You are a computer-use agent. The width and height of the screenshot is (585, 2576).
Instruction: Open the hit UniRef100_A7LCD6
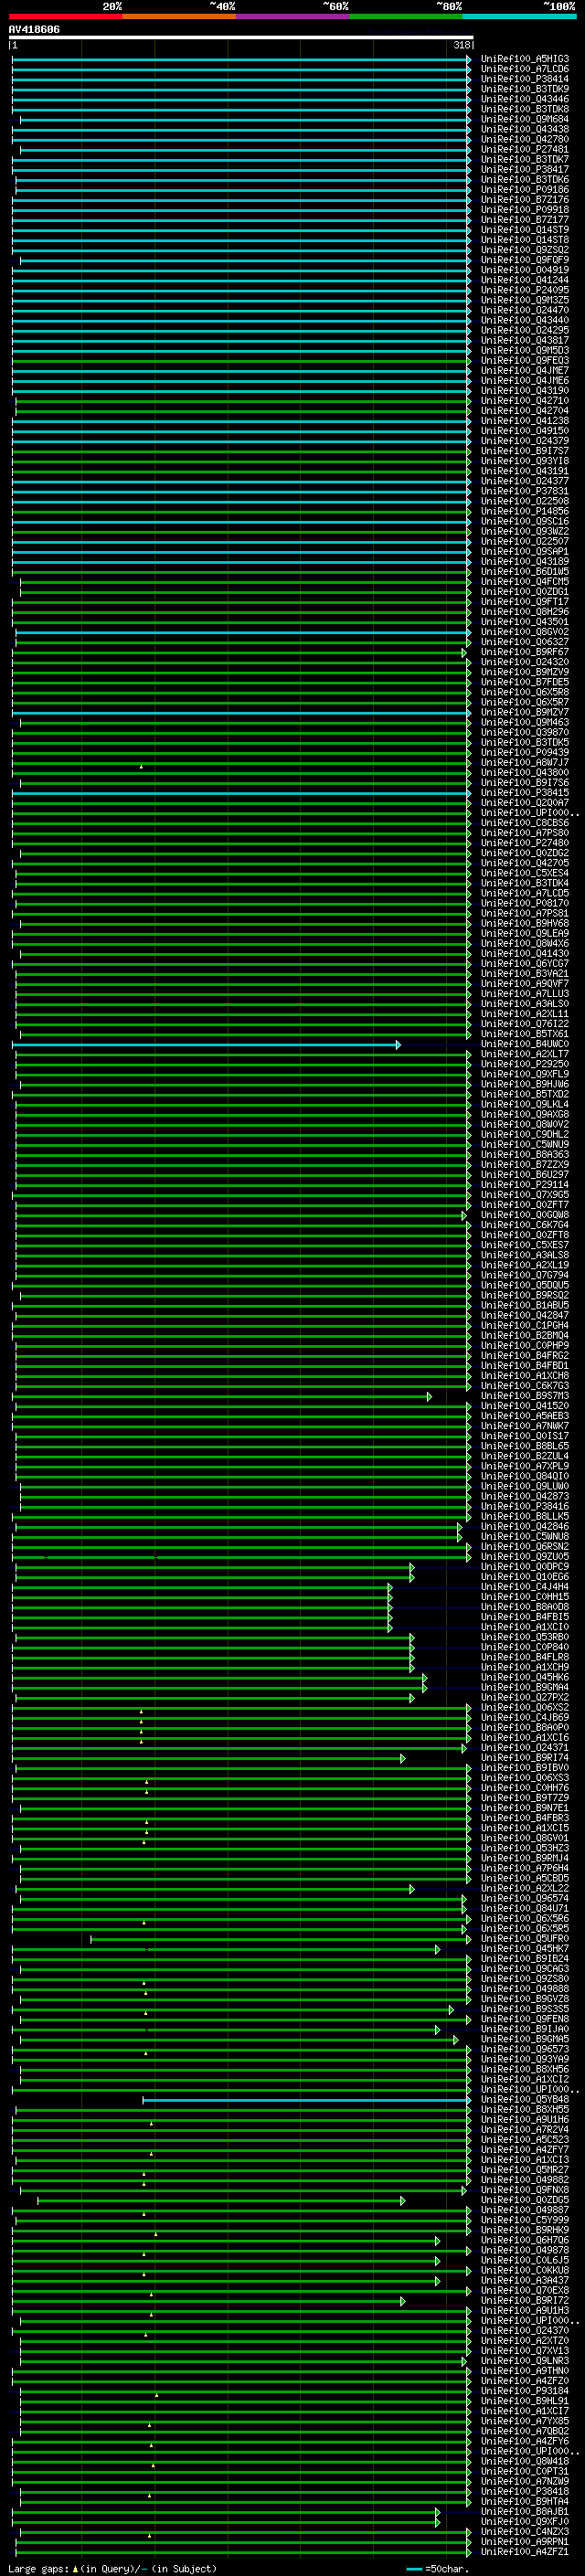click(525, 69)
